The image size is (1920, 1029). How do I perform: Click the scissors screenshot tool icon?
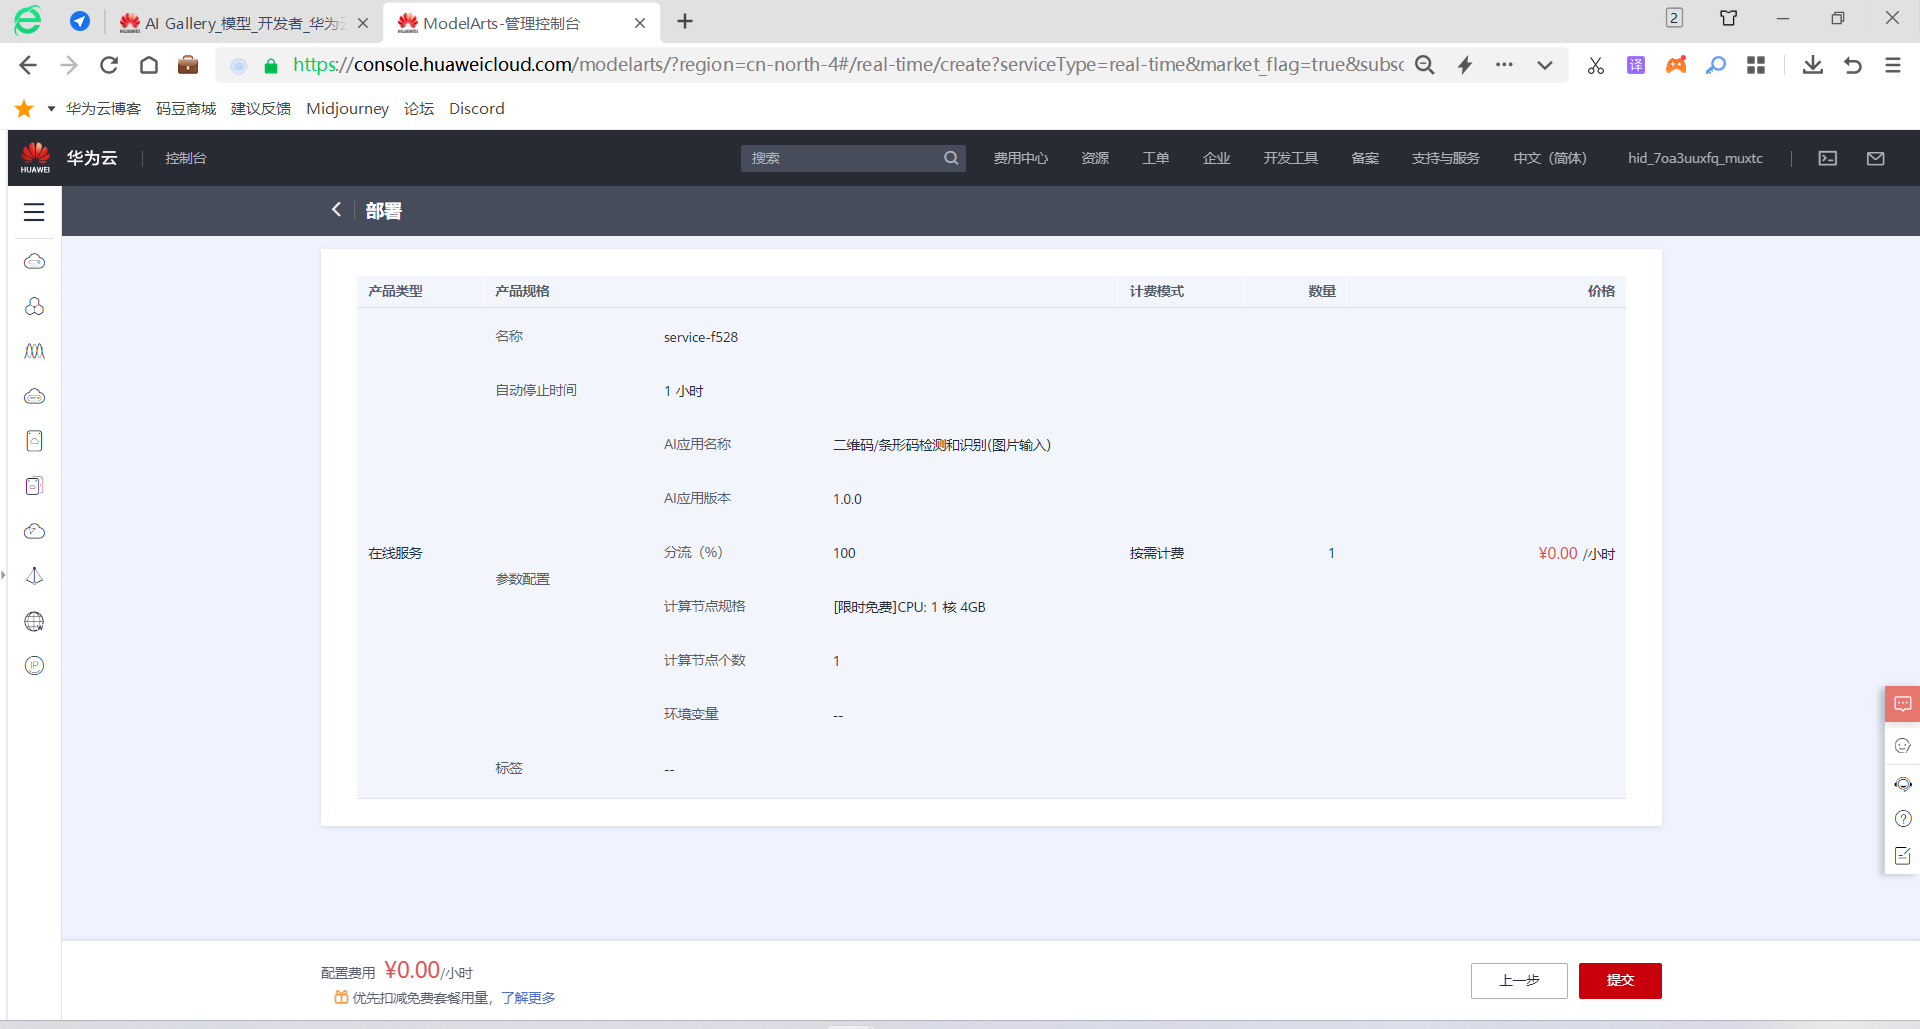(1596, 65)
